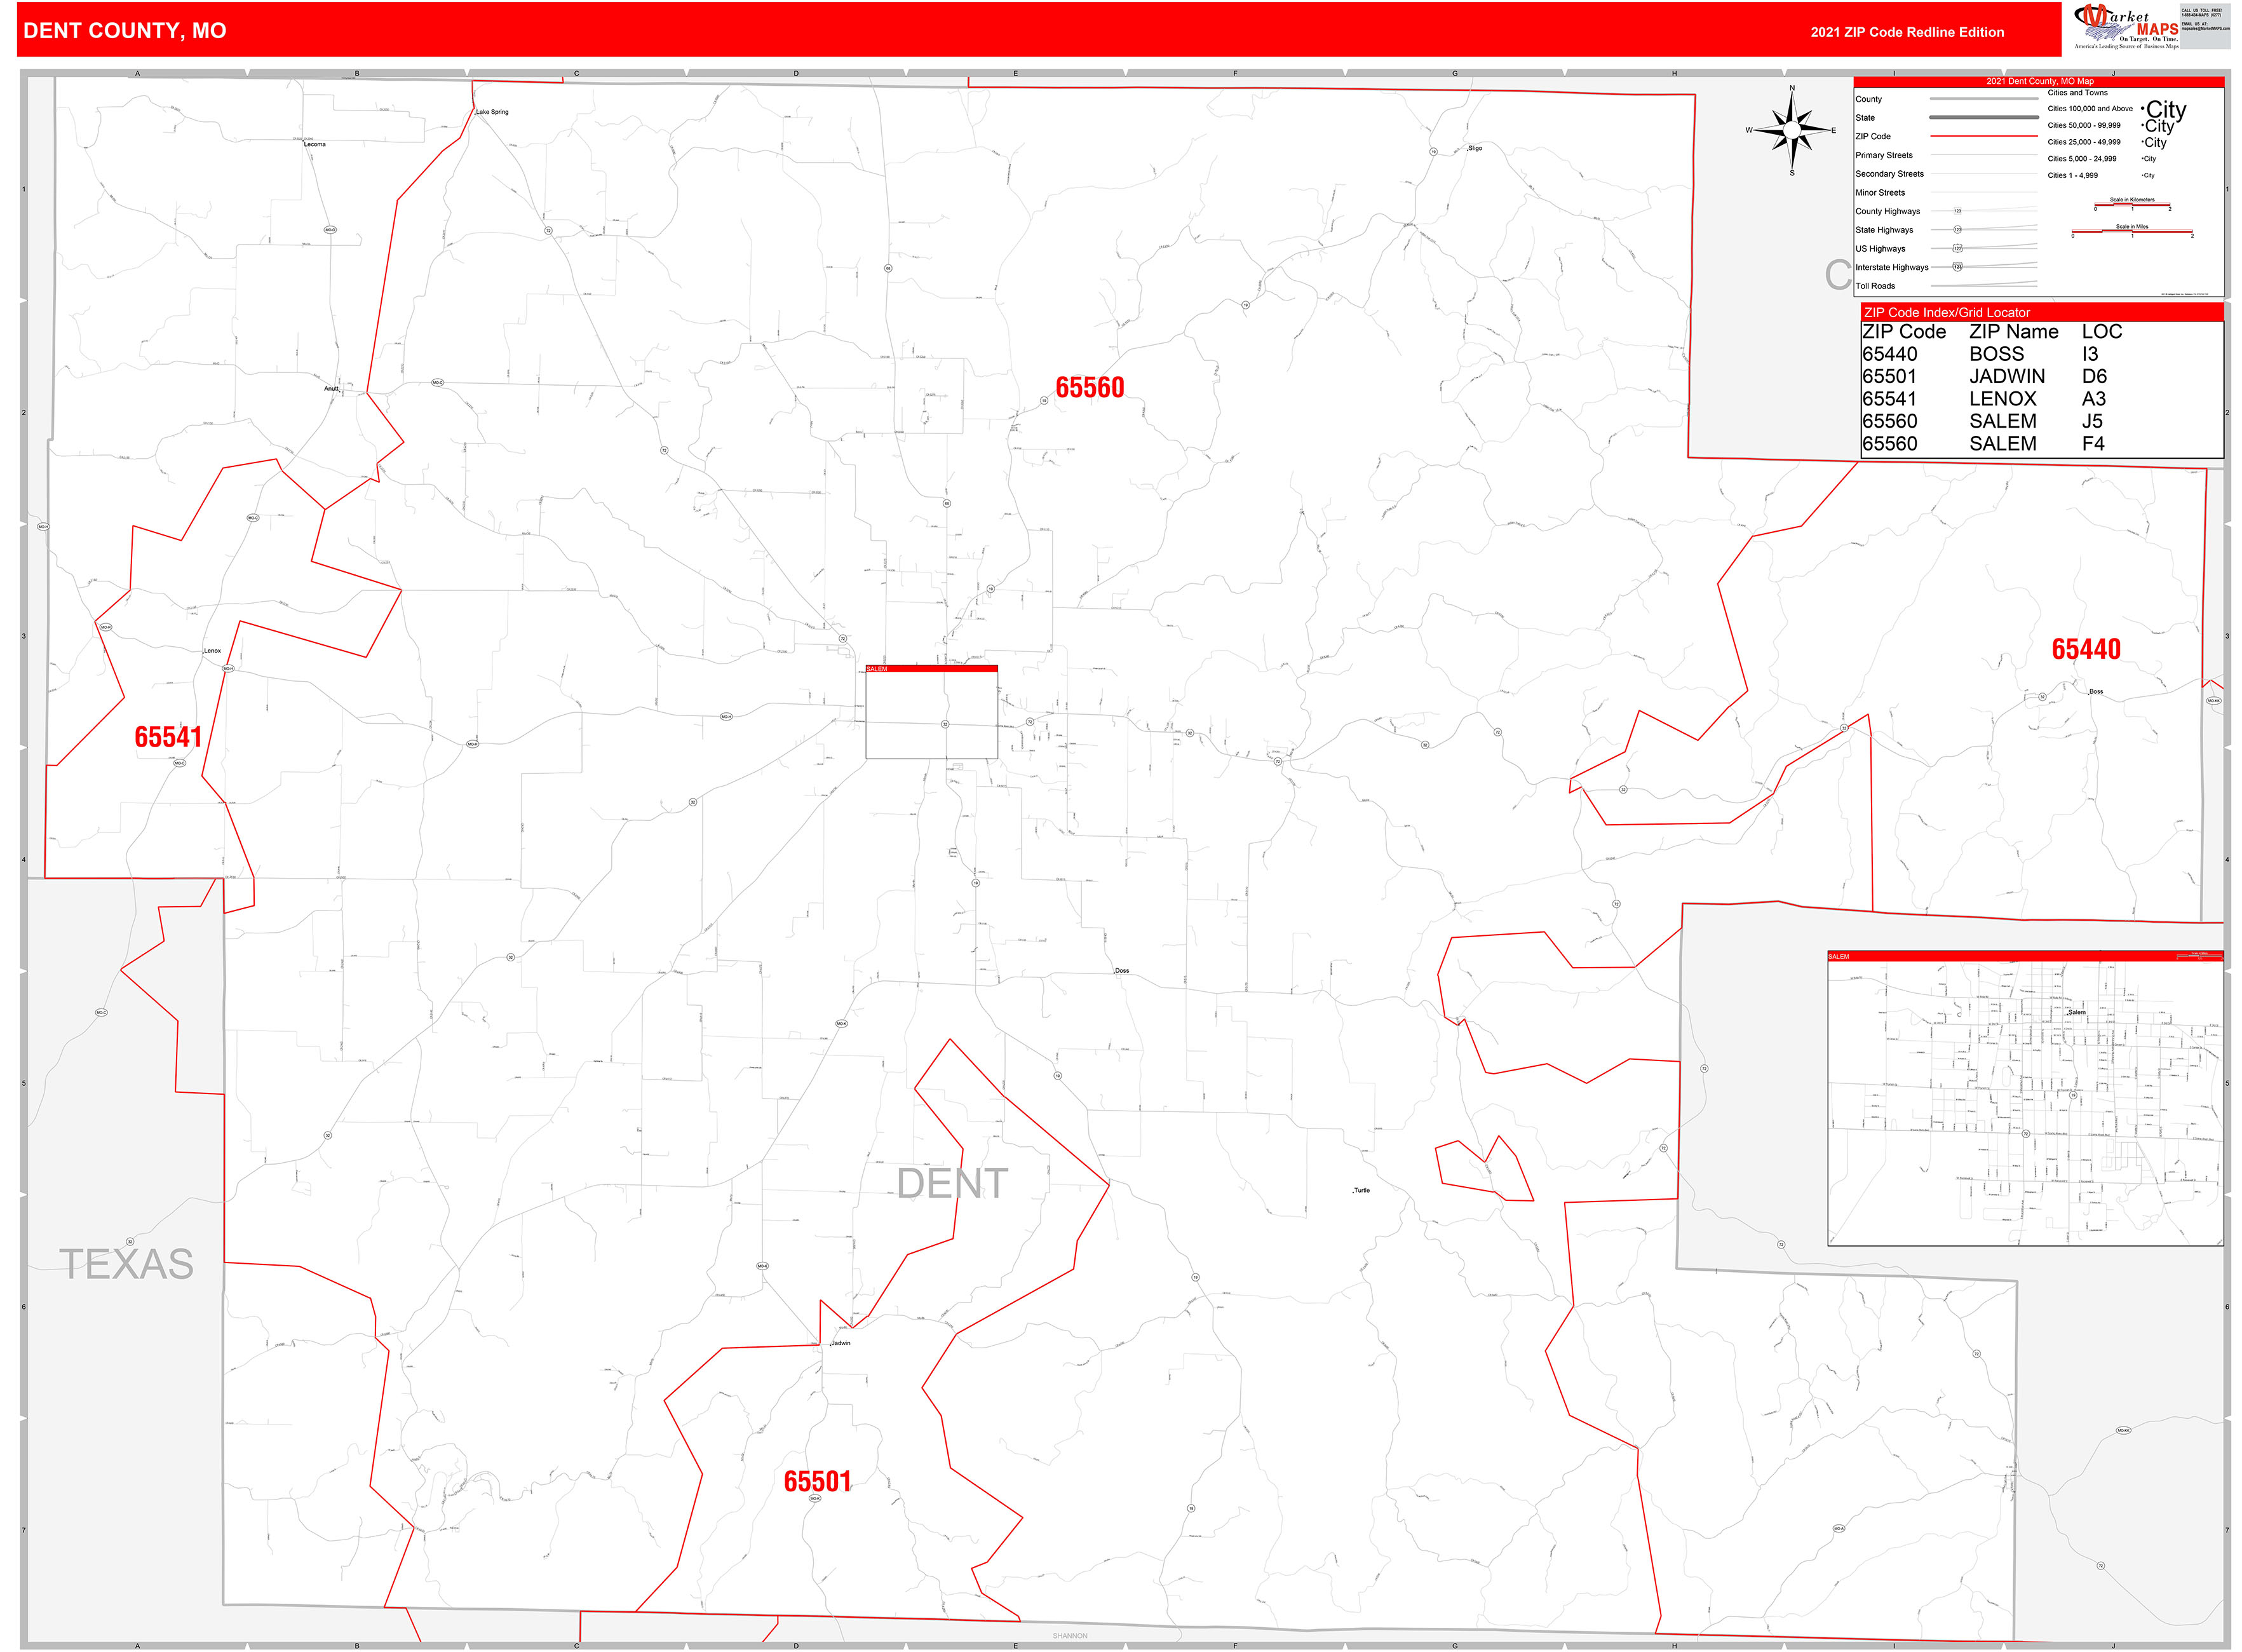Click the Interstate Highways symbol in legend

pyautogui.click(x=1958, y=267)
